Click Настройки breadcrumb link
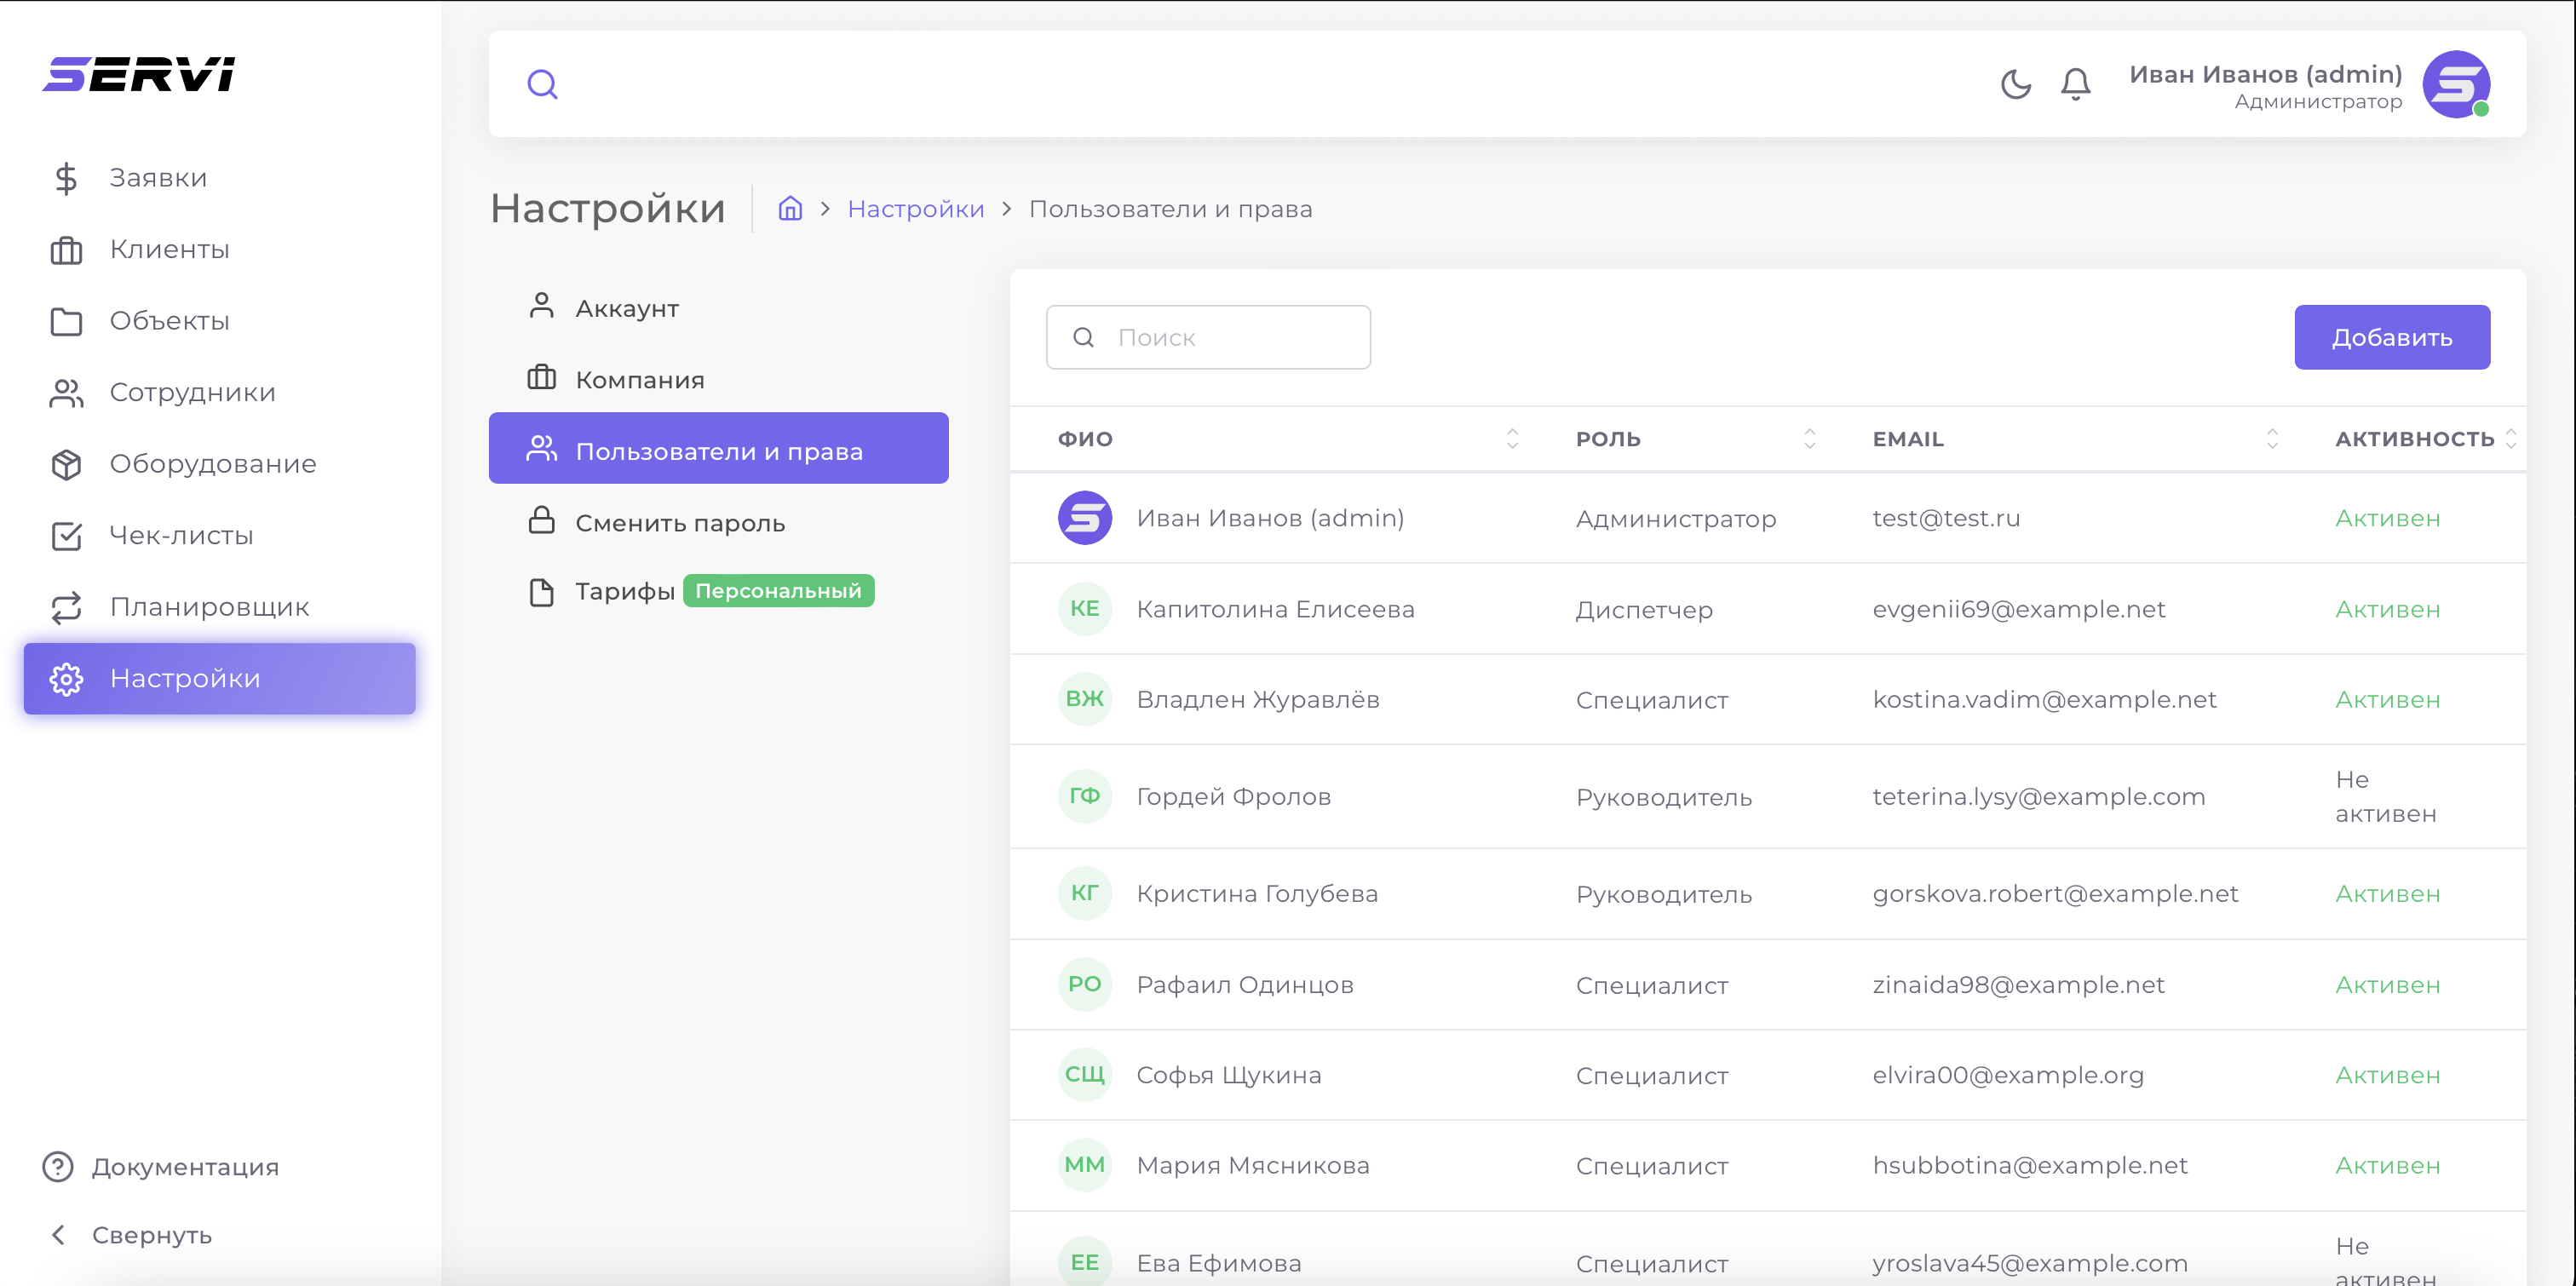This screenshot has height=1286, width=2576. pyautogui.click(x=915, y=208)
